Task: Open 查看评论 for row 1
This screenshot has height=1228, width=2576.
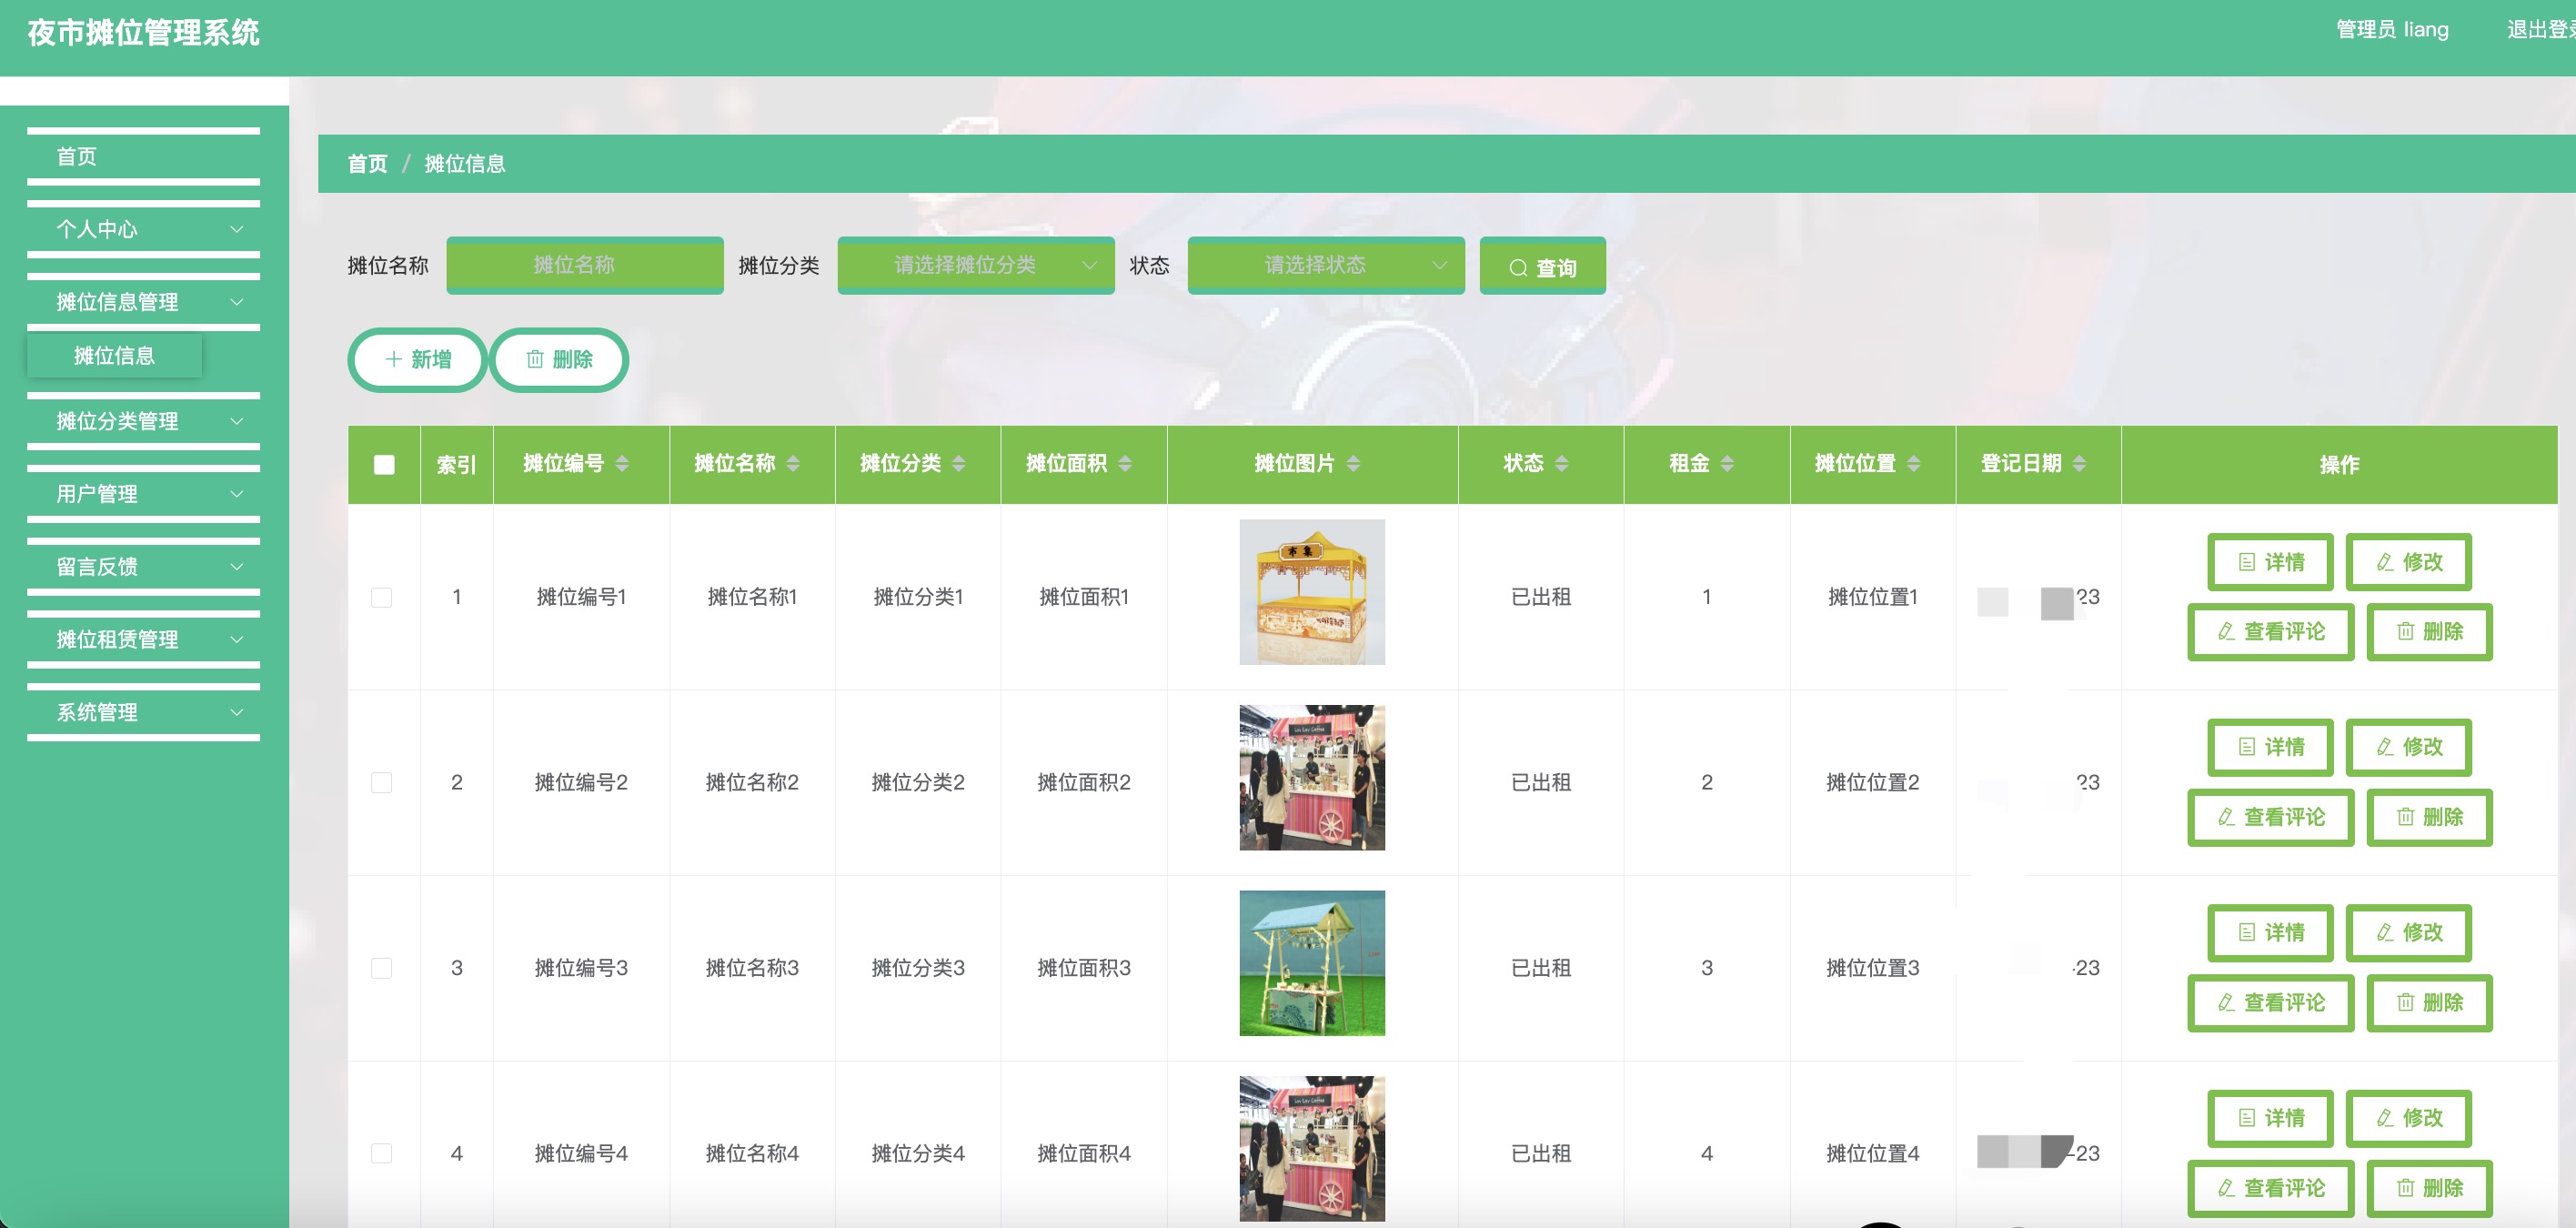Action: click(2270, 632)
